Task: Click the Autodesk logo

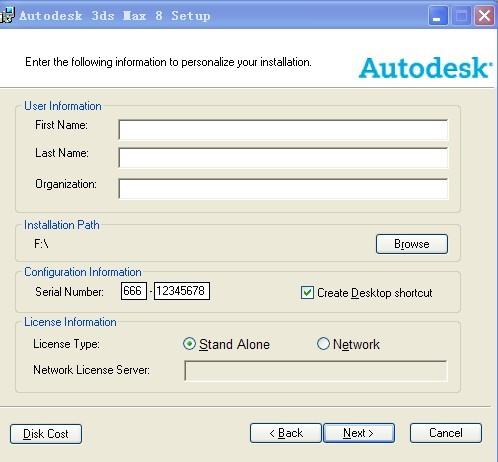Action: 425,68
